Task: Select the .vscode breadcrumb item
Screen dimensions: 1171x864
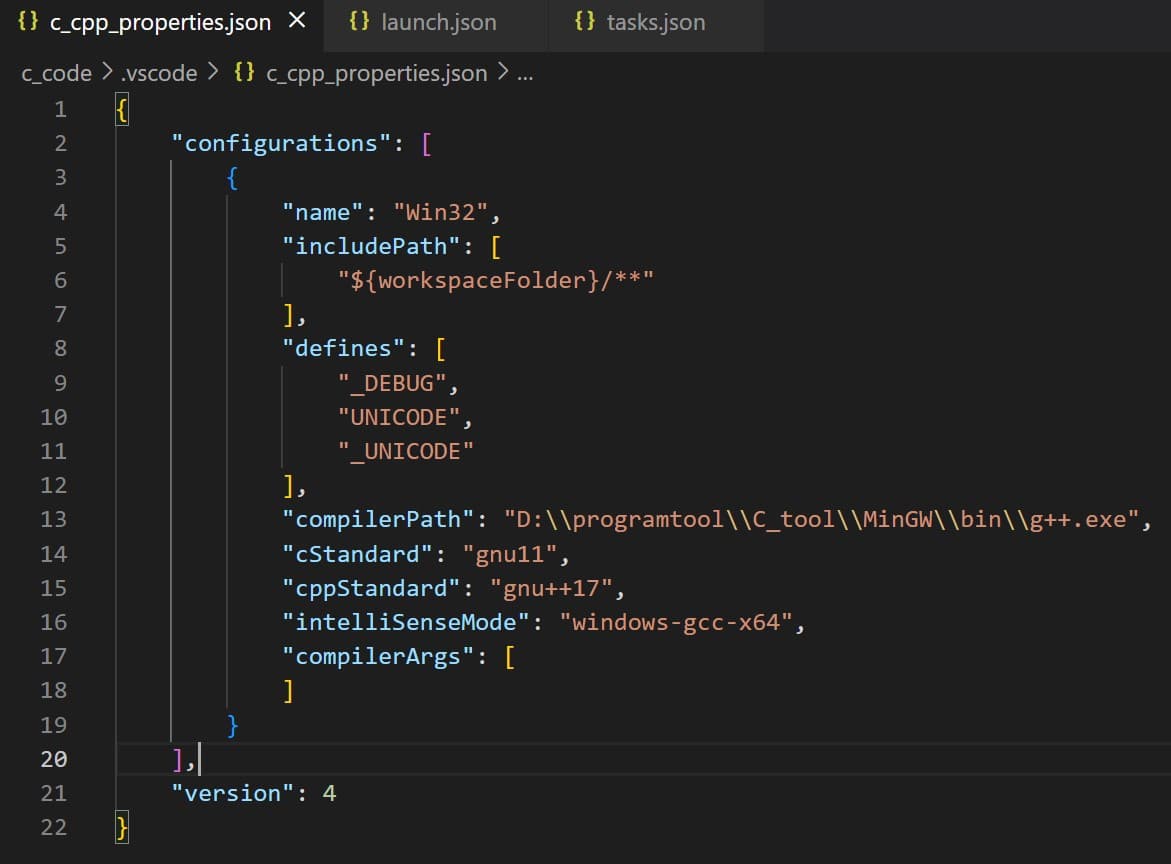Action: click(161, 73)
